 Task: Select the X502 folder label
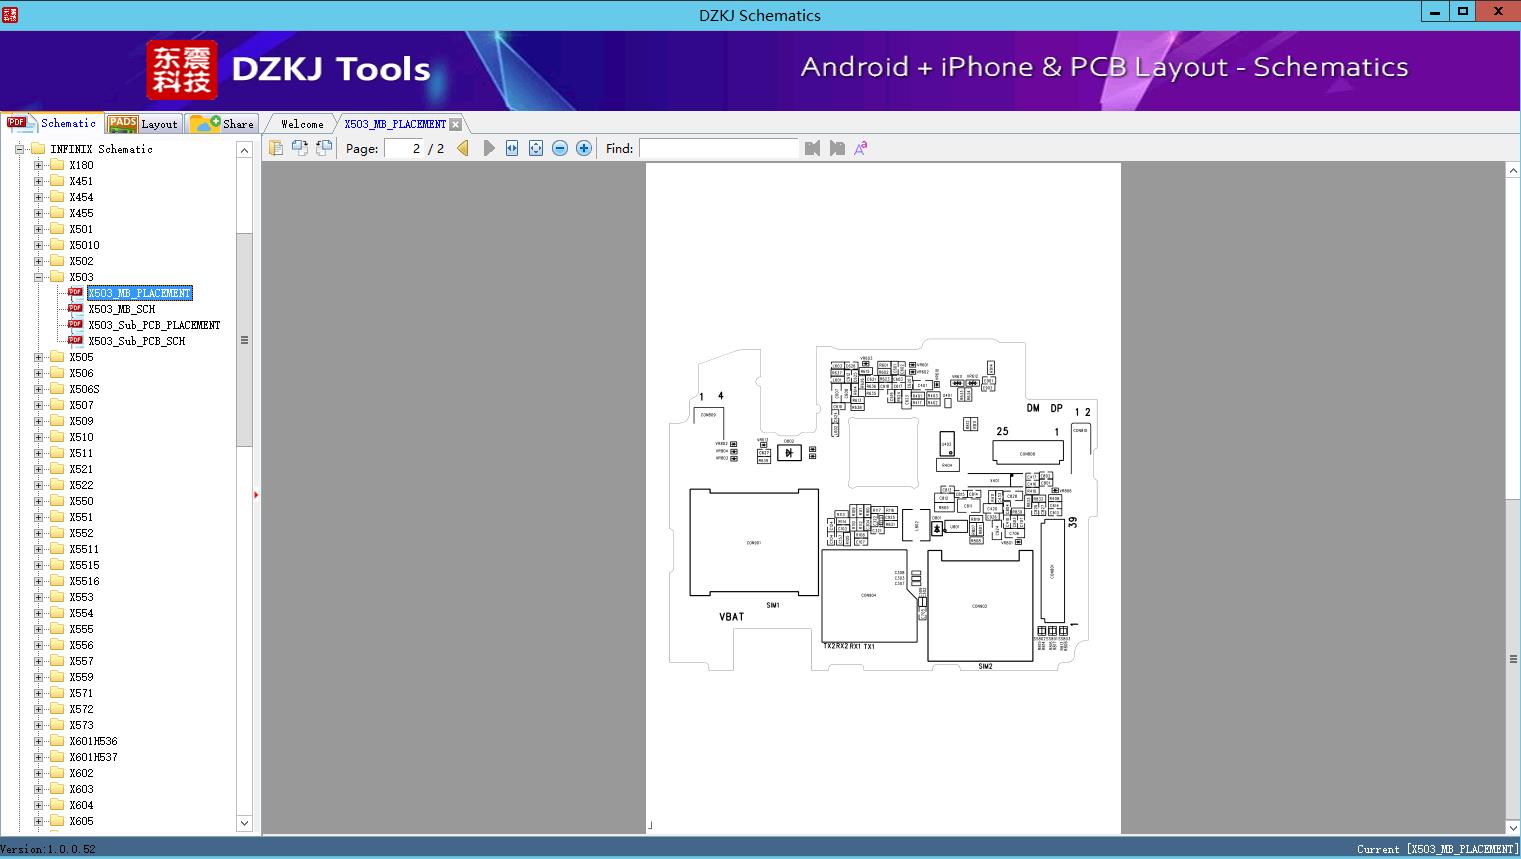[x=81, y=261]
